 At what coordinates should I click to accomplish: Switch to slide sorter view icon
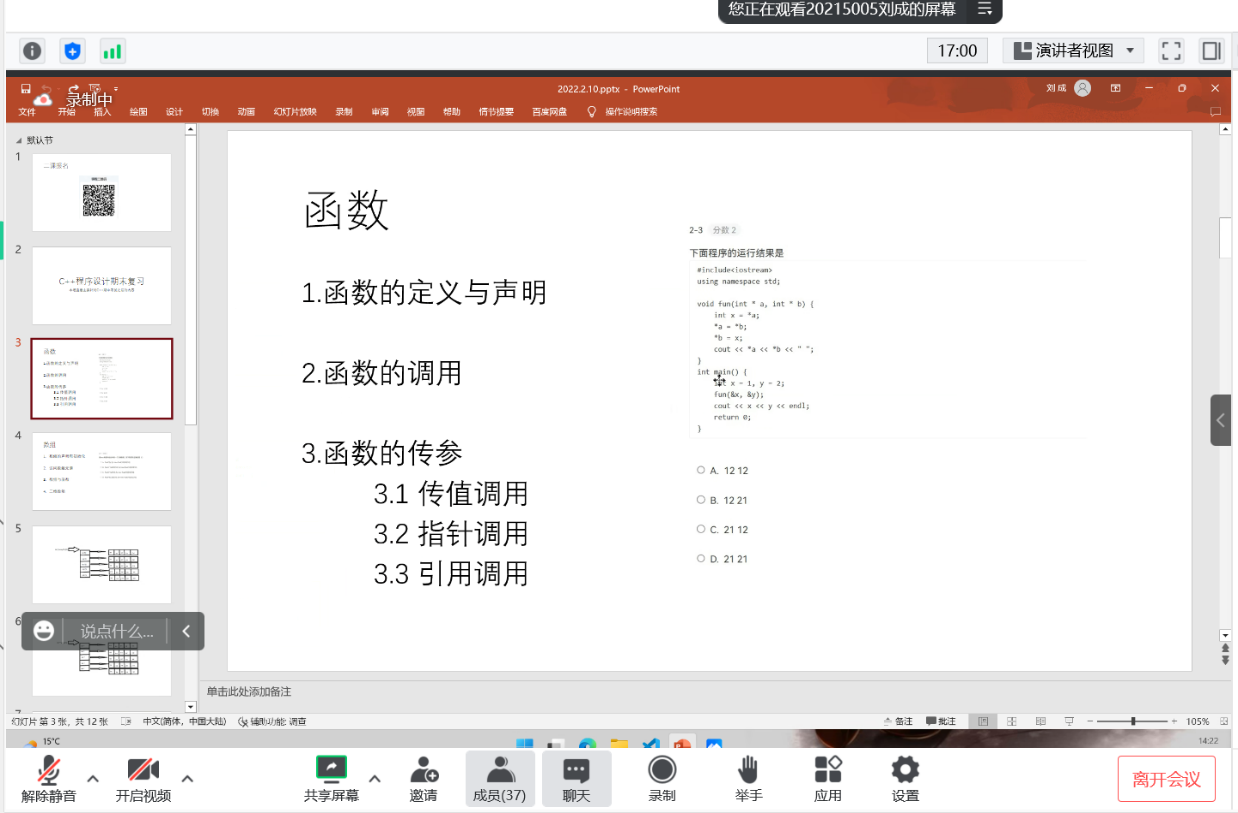click(x=1012, y=721)
